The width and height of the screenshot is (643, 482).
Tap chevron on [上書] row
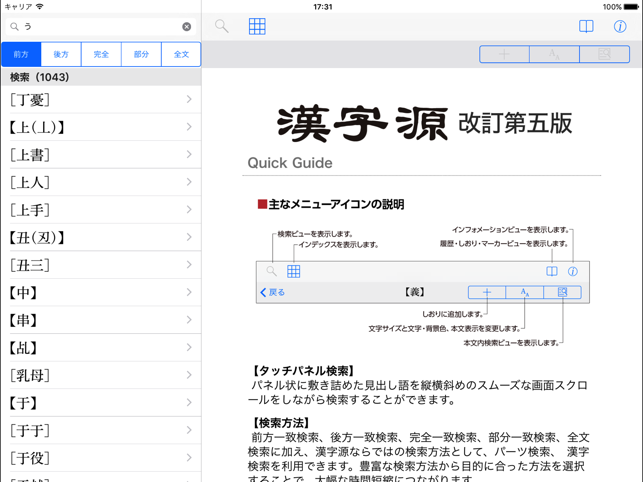(189, 154)
